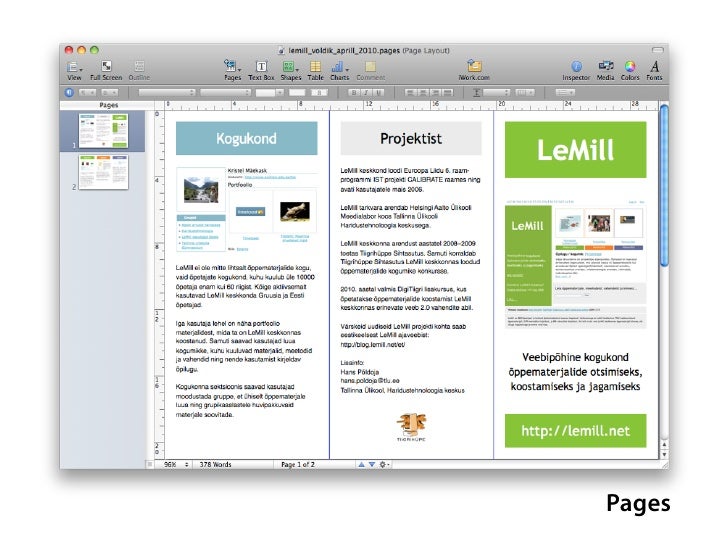
Task: Open the line spacing dropdown
Action: coord(496,92)
